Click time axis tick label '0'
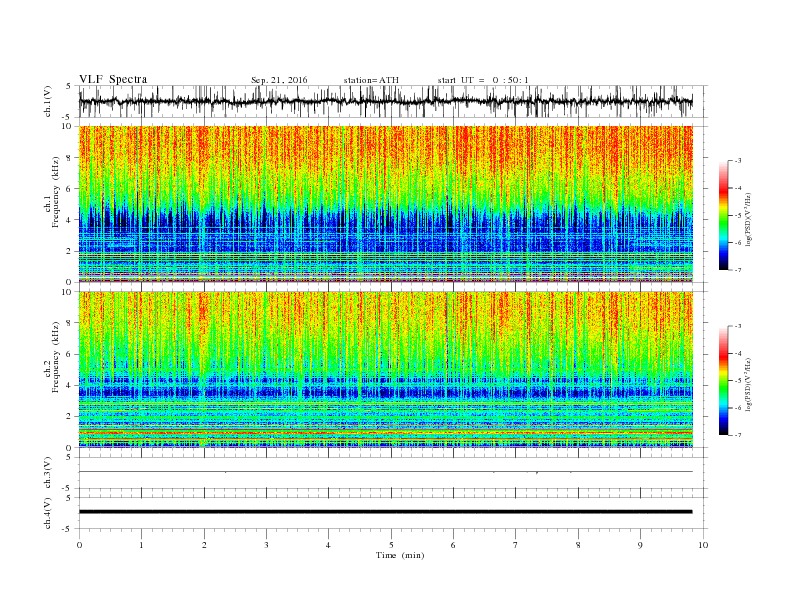This screenshot has height=612, width=792. [79, 545]
